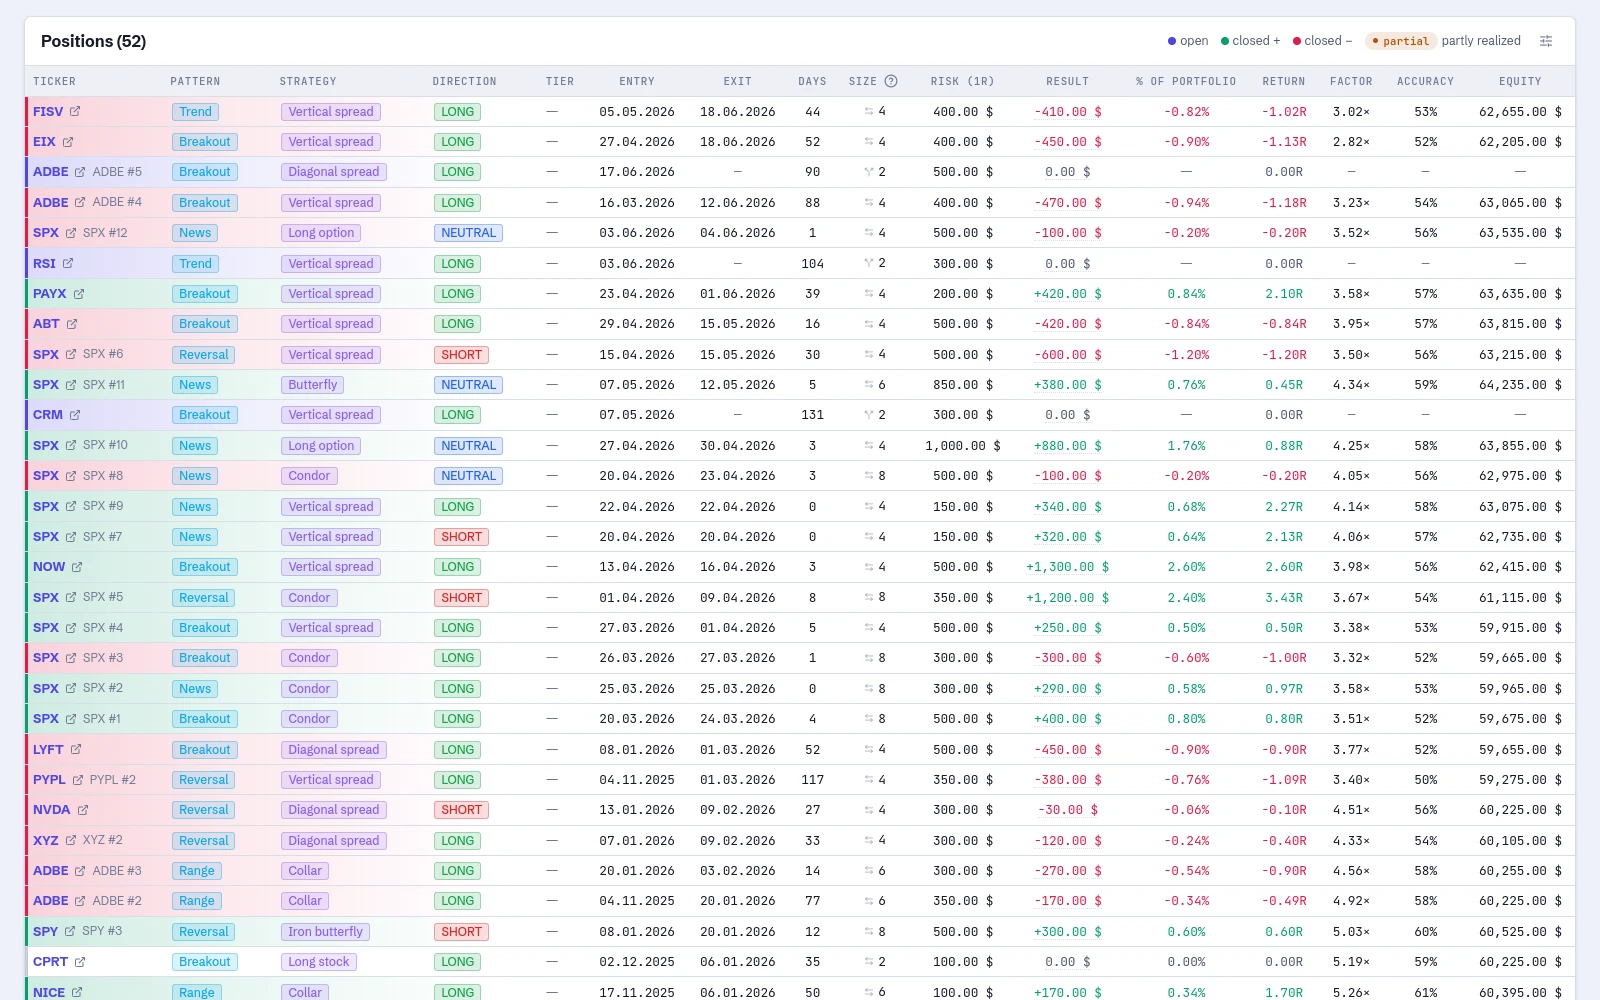
Task: Toggle the partial partly realized filter
Action: click(1443, 41)
